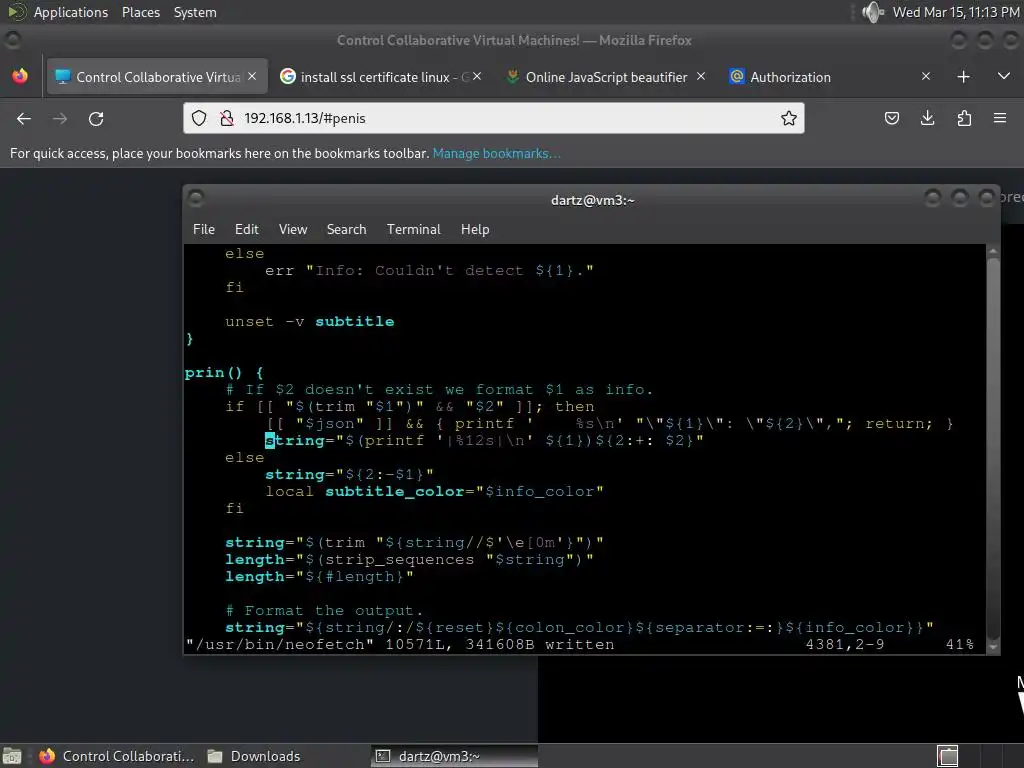
Task: Open the tracking protection shield icon
Action: tap(199, 118)
